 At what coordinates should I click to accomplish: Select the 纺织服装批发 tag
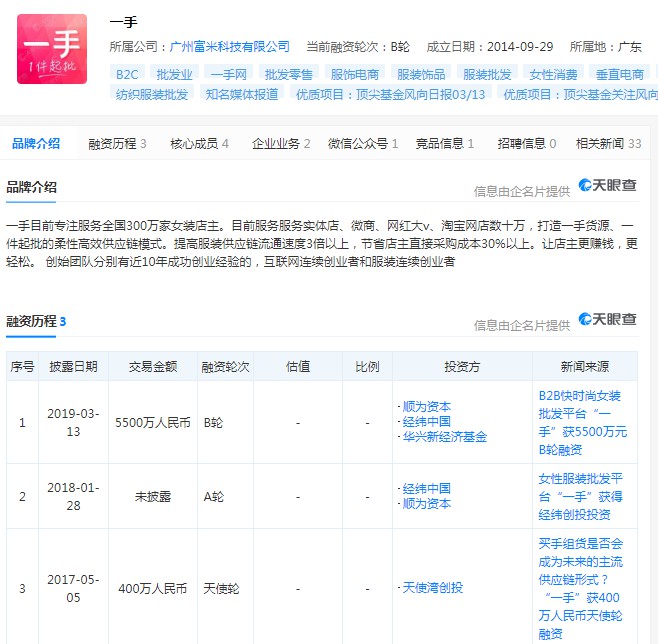[152, 94]
